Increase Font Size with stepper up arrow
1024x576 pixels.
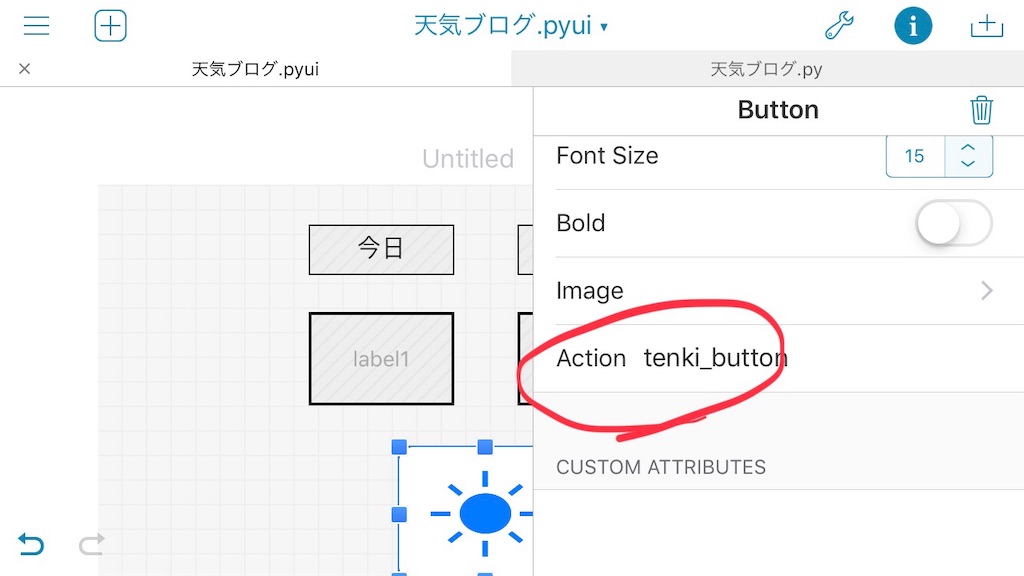(968, 148)
